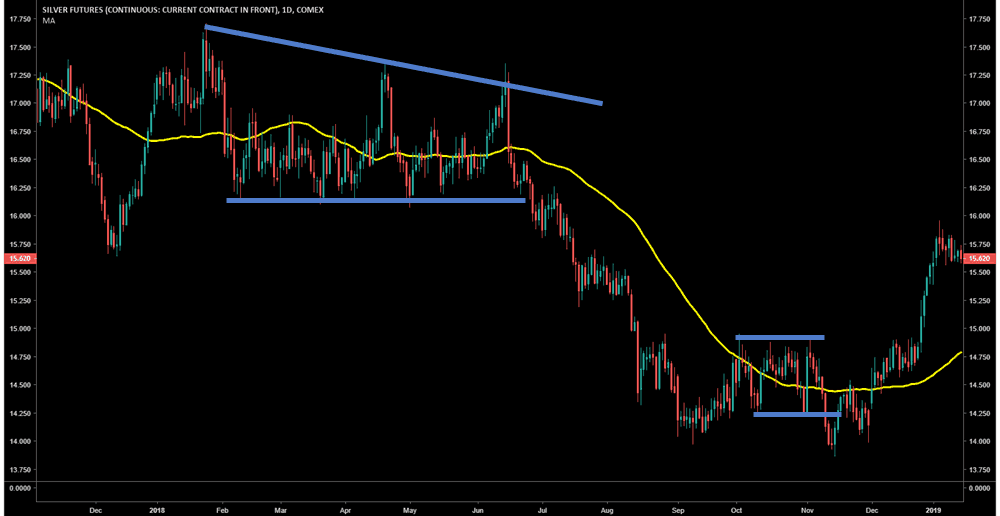The width and height of the screenshot is (1000, 516).
Task: Click the Apr label on time axis
Action: pyautogui.click(x=346, y=510)
